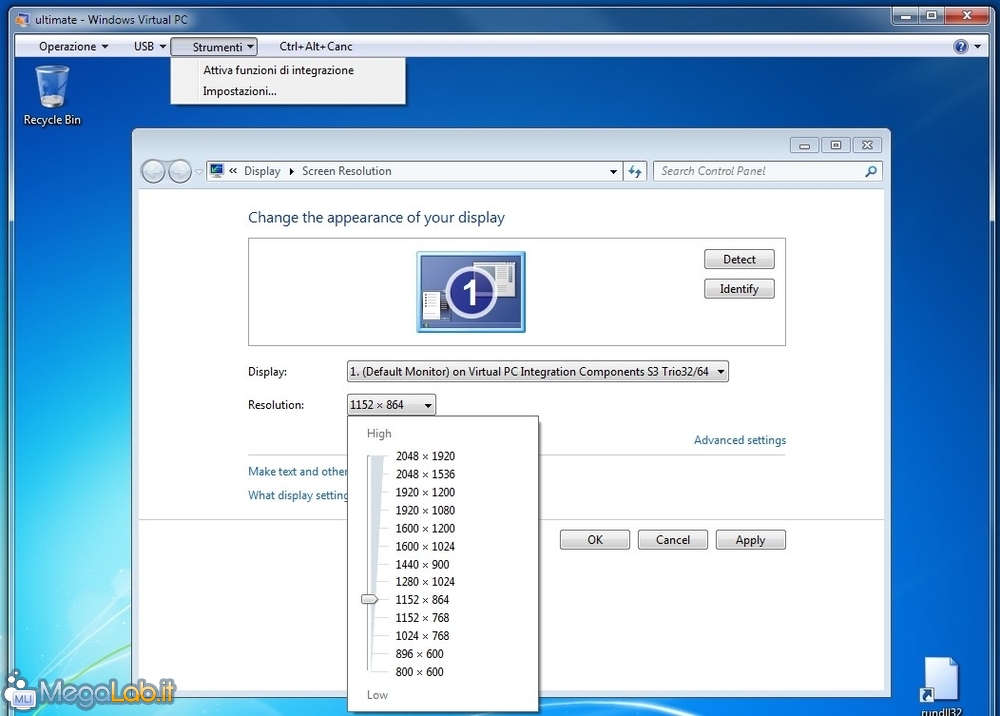The image size is (1000, 716).
Task: Click the Virtual PC title bar icon
Action: (x=22, y=20)
